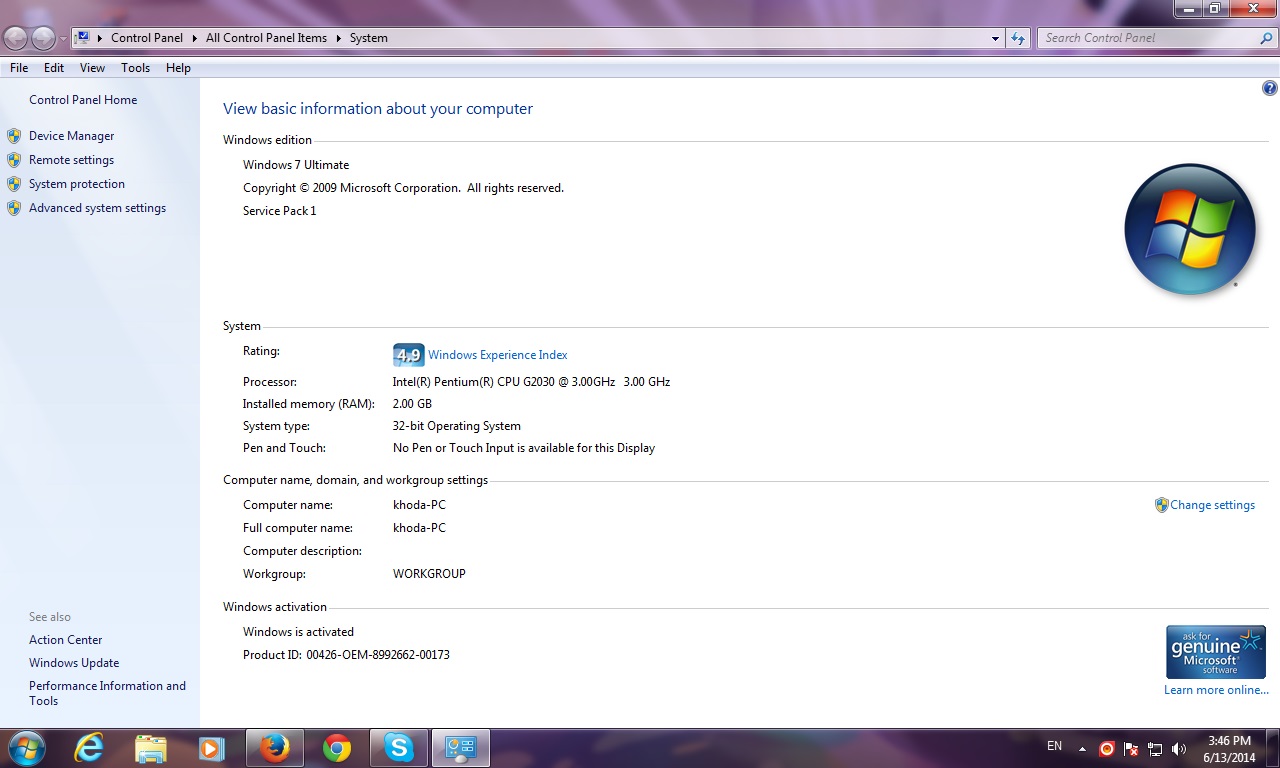Image resolution: width=1280 pixels, height=768 pixels.
Task: Click All Control Panel Items breadcrumb
Action: [266, 38]
